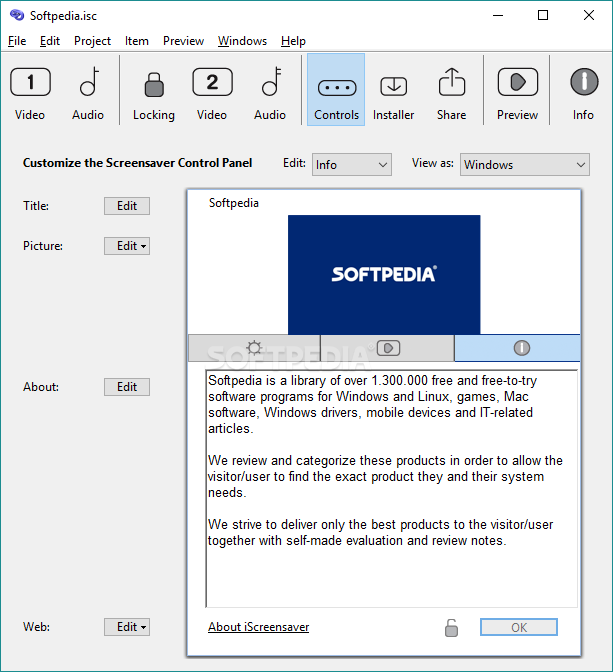This screenshot has width=613, height=672.
Task: Click the Softpedia title text in preview
Action: (234, 203)
